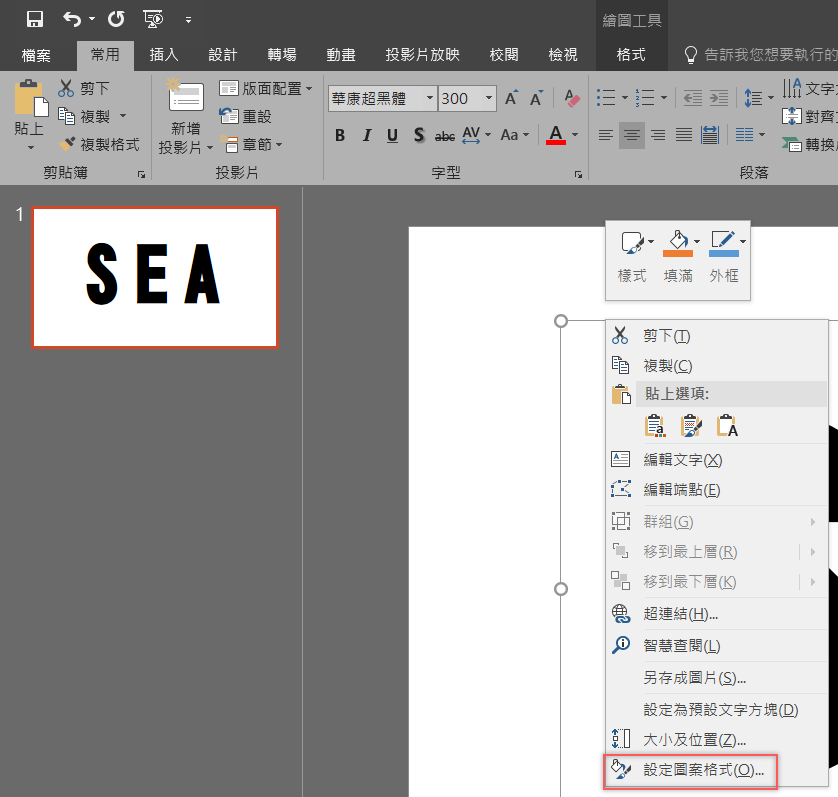Click the Cut (剪下) ribbon icon
The width and height of the screenshot is (838, 797).
[x=67, y=88]
